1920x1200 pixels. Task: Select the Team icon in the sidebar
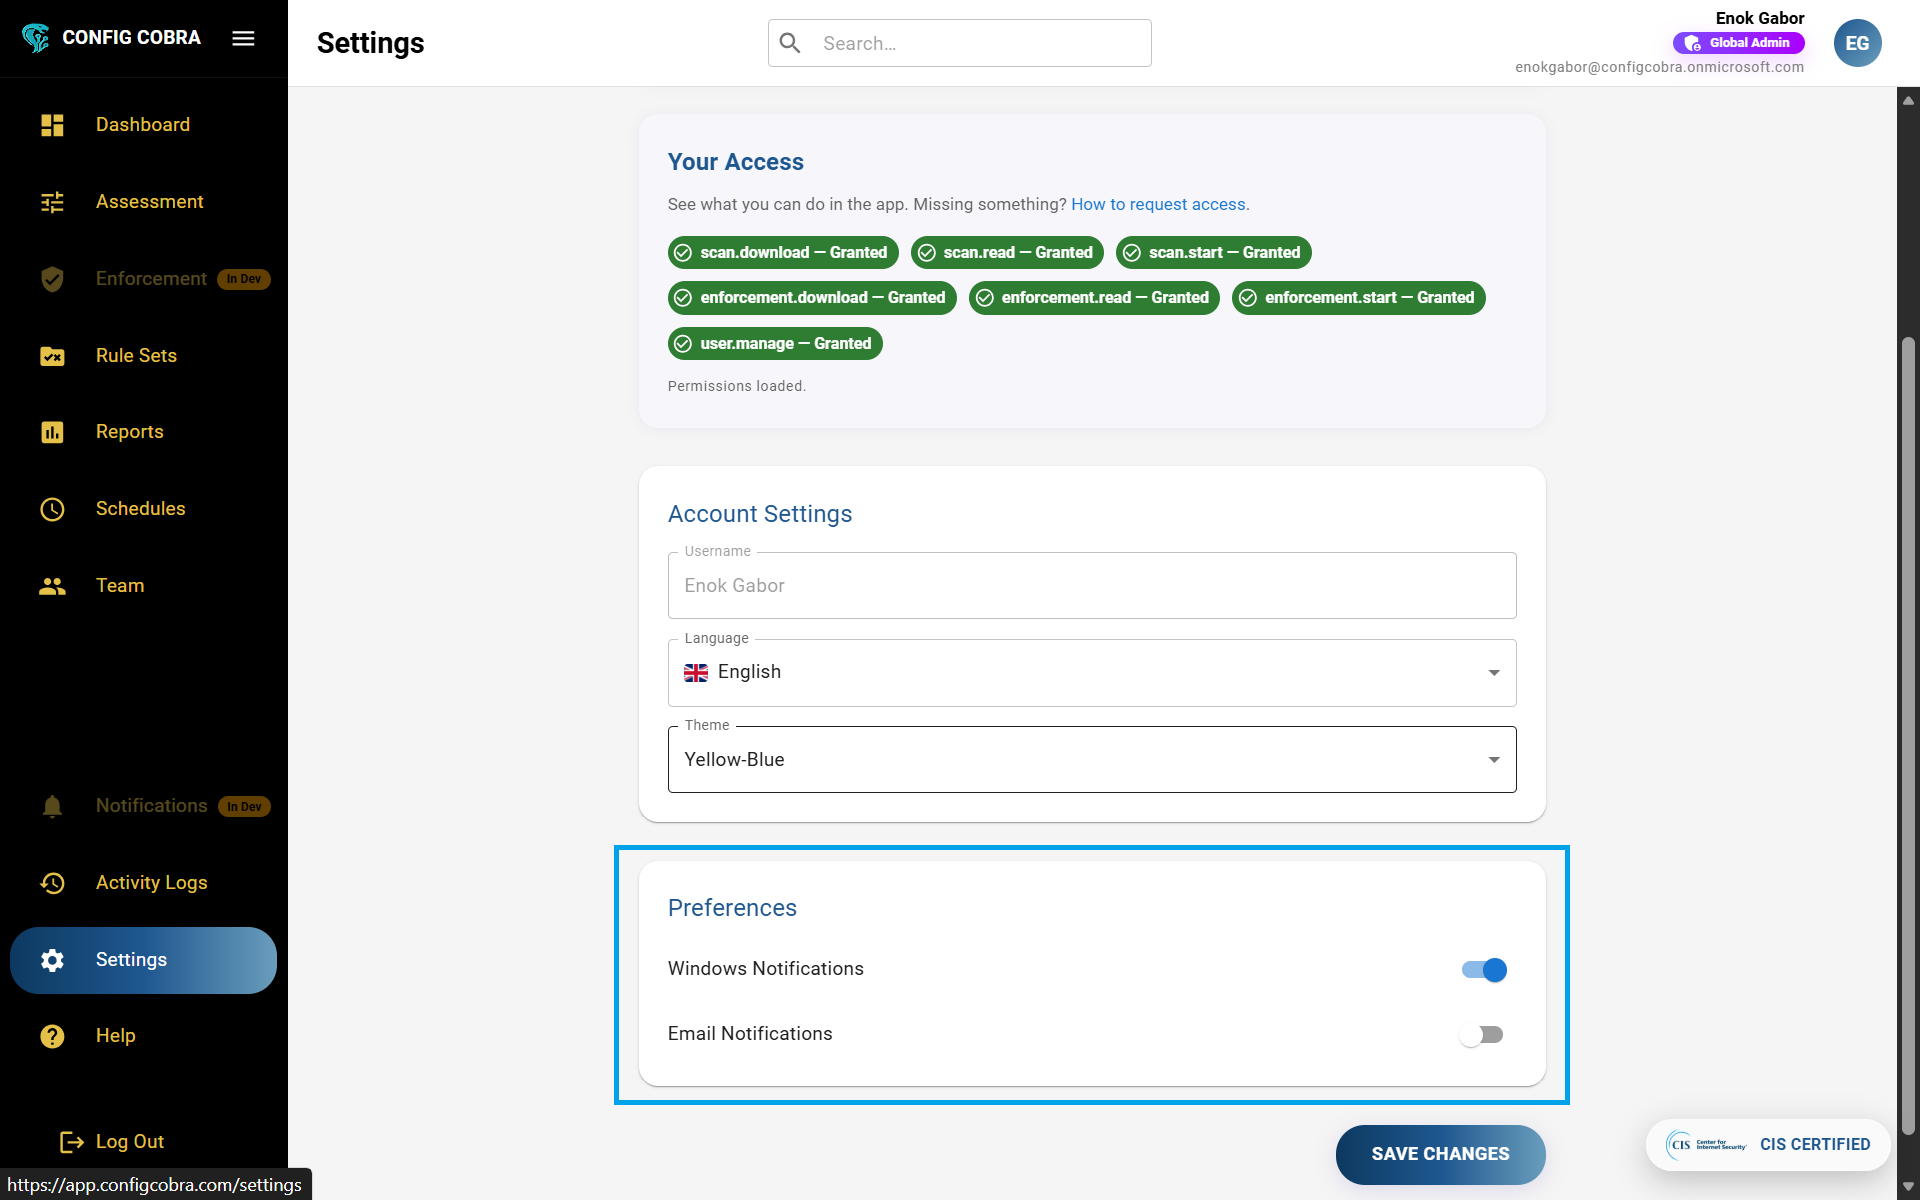pos(52,586)
